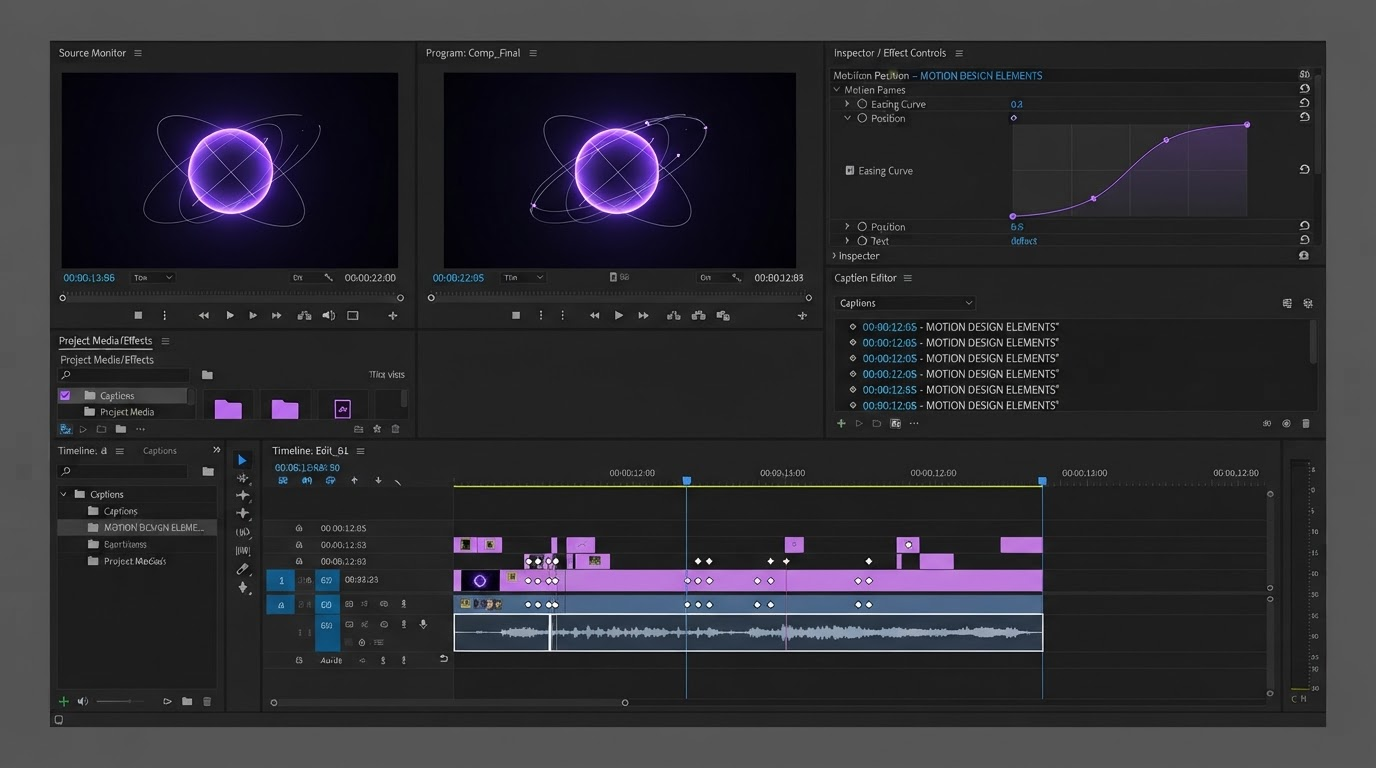Select the Pen tool in the tool strip
The image size is (1376, 768).
(242, 569)
